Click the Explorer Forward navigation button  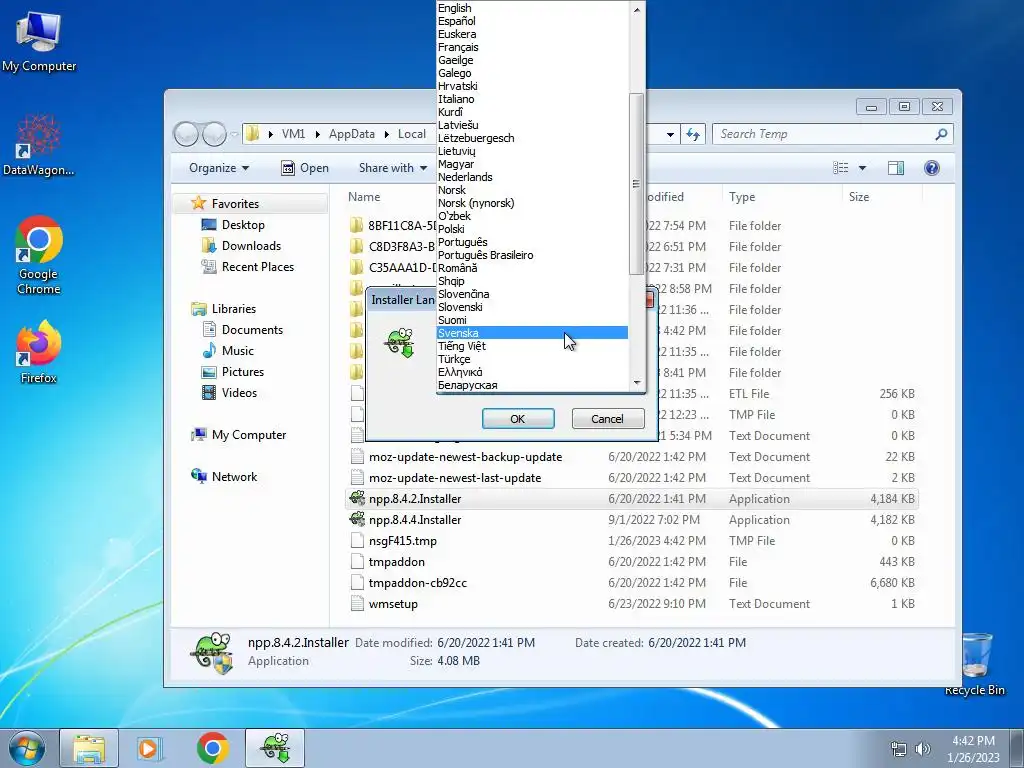[214, 134]
